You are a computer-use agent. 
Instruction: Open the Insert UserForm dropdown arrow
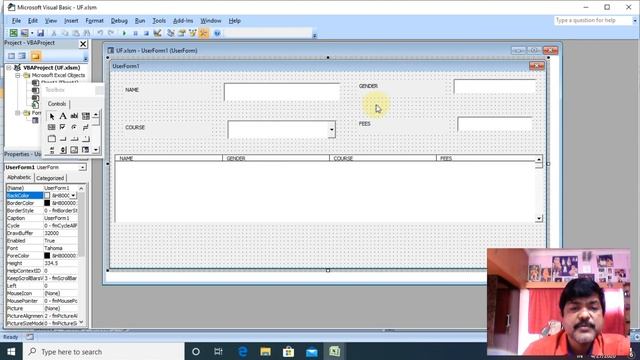point(32,33)
